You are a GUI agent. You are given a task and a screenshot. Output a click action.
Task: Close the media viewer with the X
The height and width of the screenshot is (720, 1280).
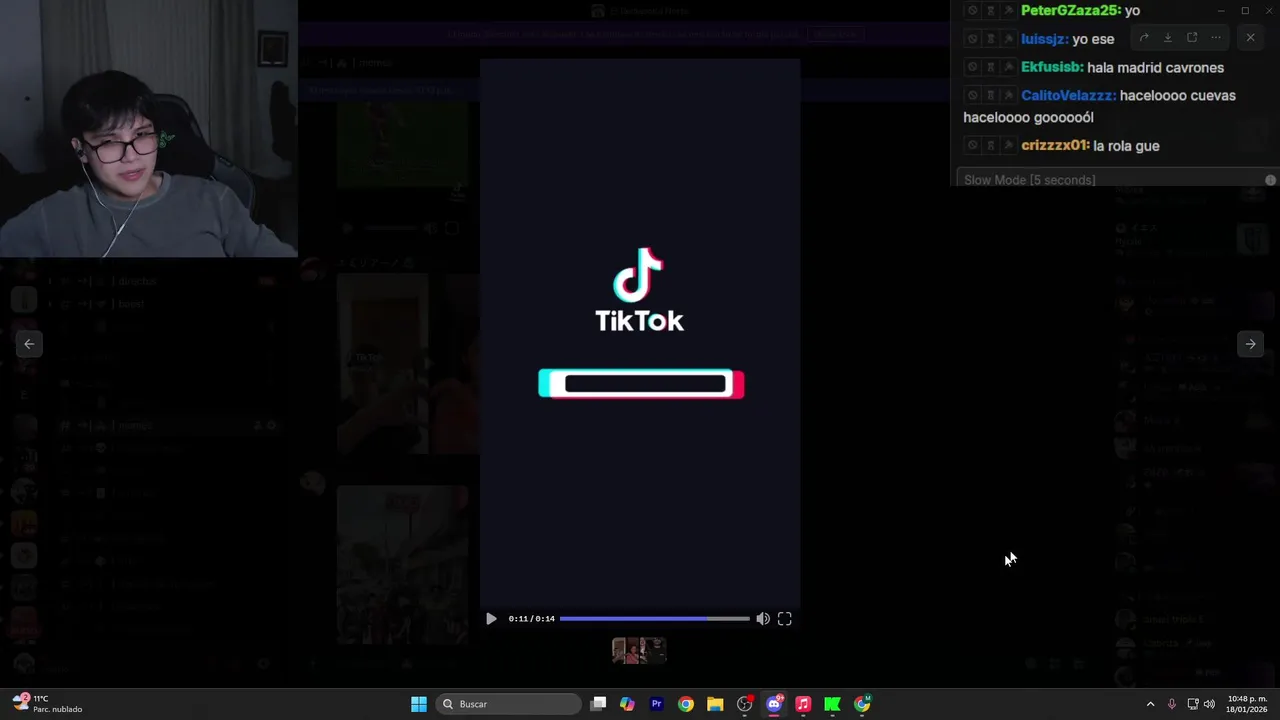point(1250,38)
